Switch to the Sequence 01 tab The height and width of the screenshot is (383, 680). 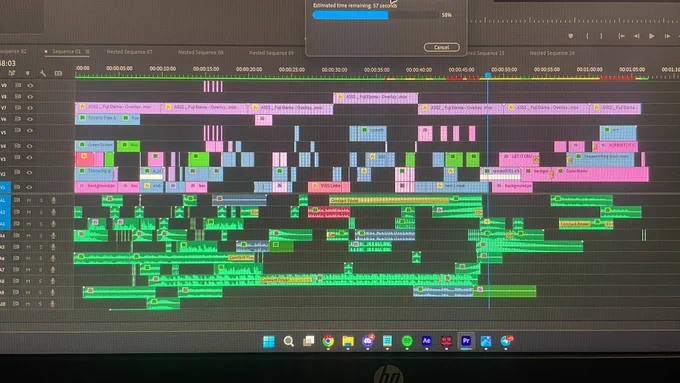tap(66, 51)
